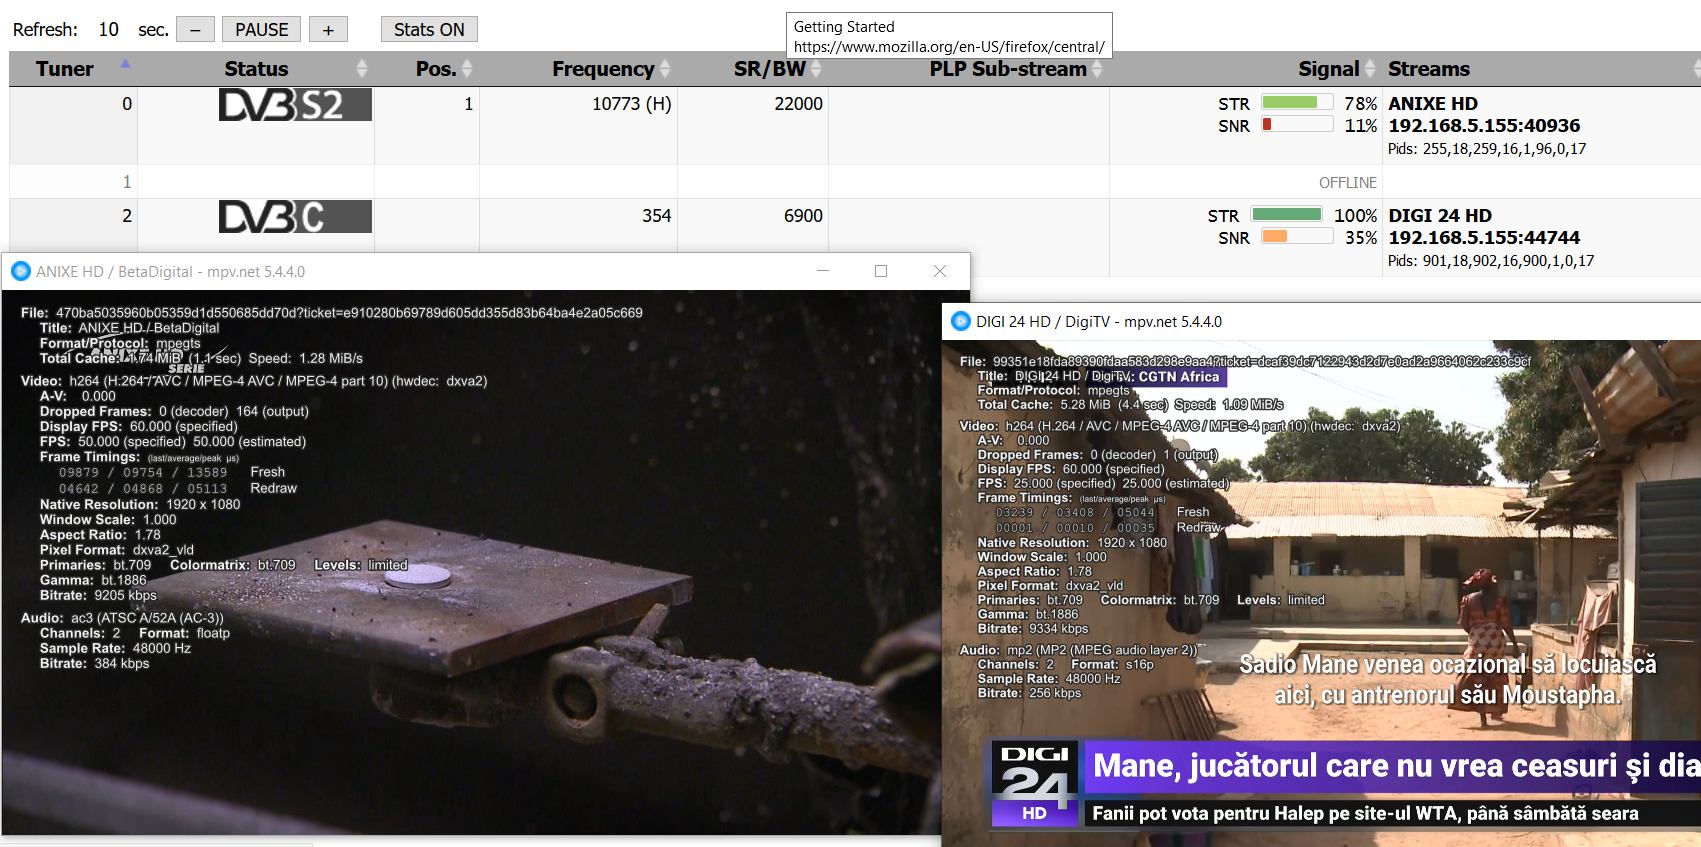Maximize the ANIXE HD mpv.net window
1701x847 pixels.
pyautogui.click(x=881, y=271)
